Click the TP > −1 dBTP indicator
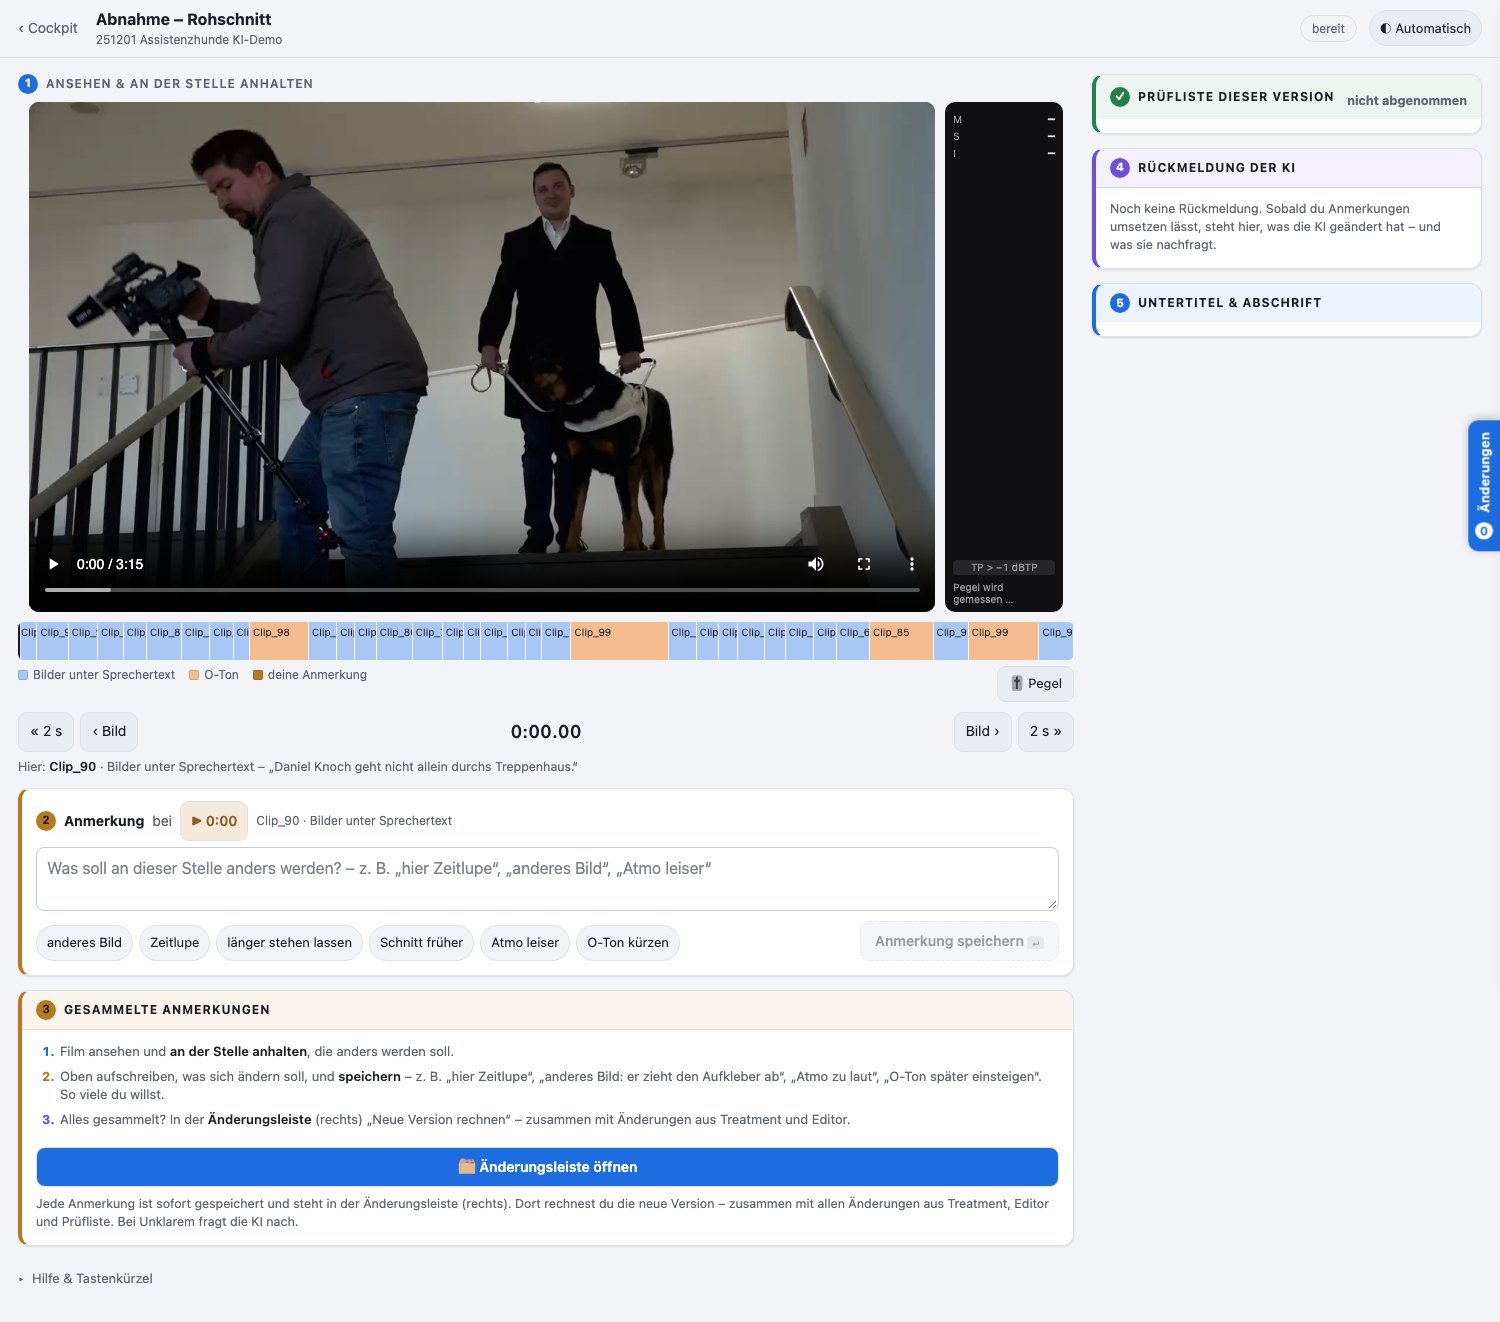Image resolution: width=1500 pixels, height=1322 pixels. [x=1004, y=567]
